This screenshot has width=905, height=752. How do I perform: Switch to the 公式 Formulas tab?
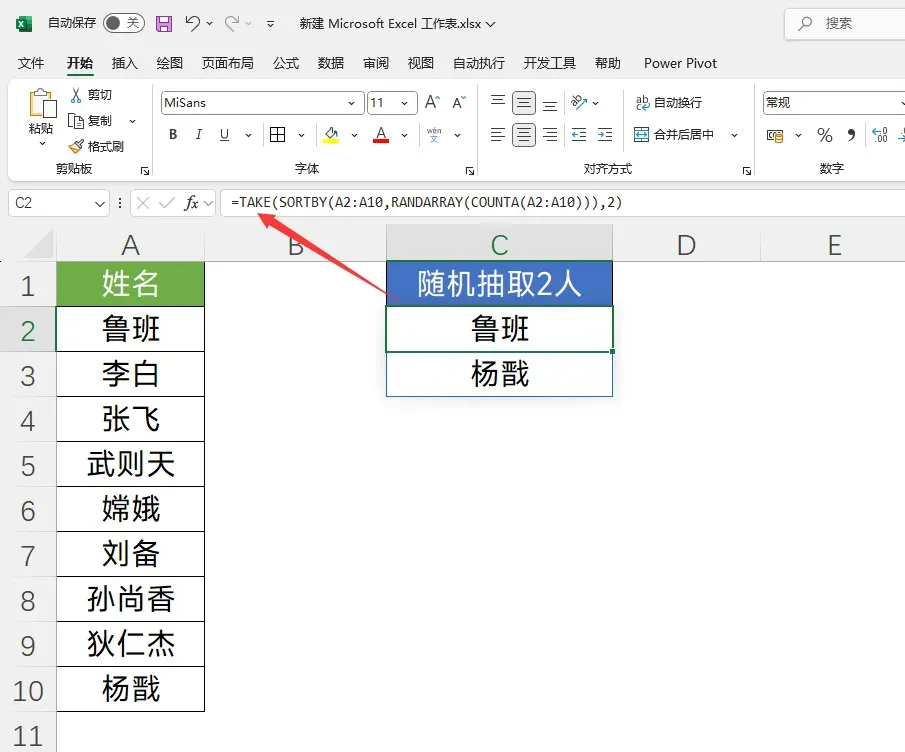(286, 63)
